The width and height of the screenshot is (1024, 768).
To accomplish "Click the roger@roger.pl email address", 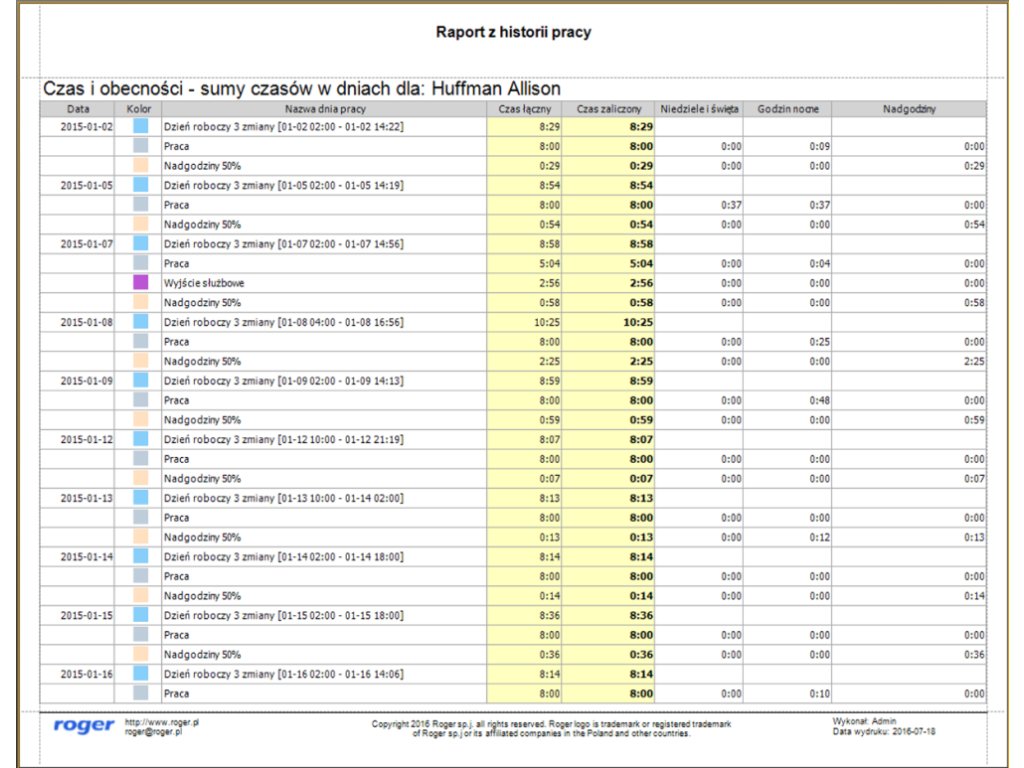I will click(x=153, y=732).
